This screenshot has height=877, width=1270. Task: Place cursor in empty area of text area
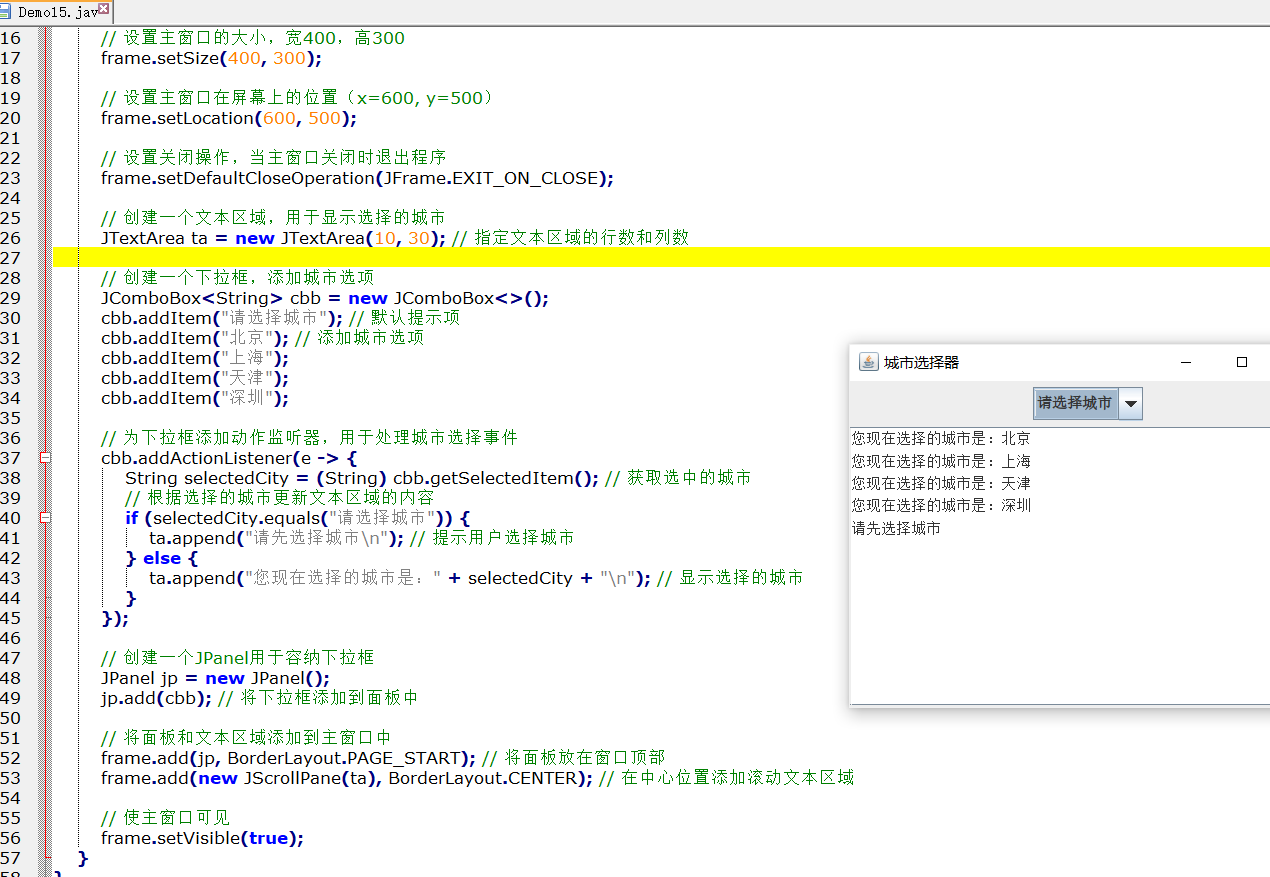pos(1050,620)
